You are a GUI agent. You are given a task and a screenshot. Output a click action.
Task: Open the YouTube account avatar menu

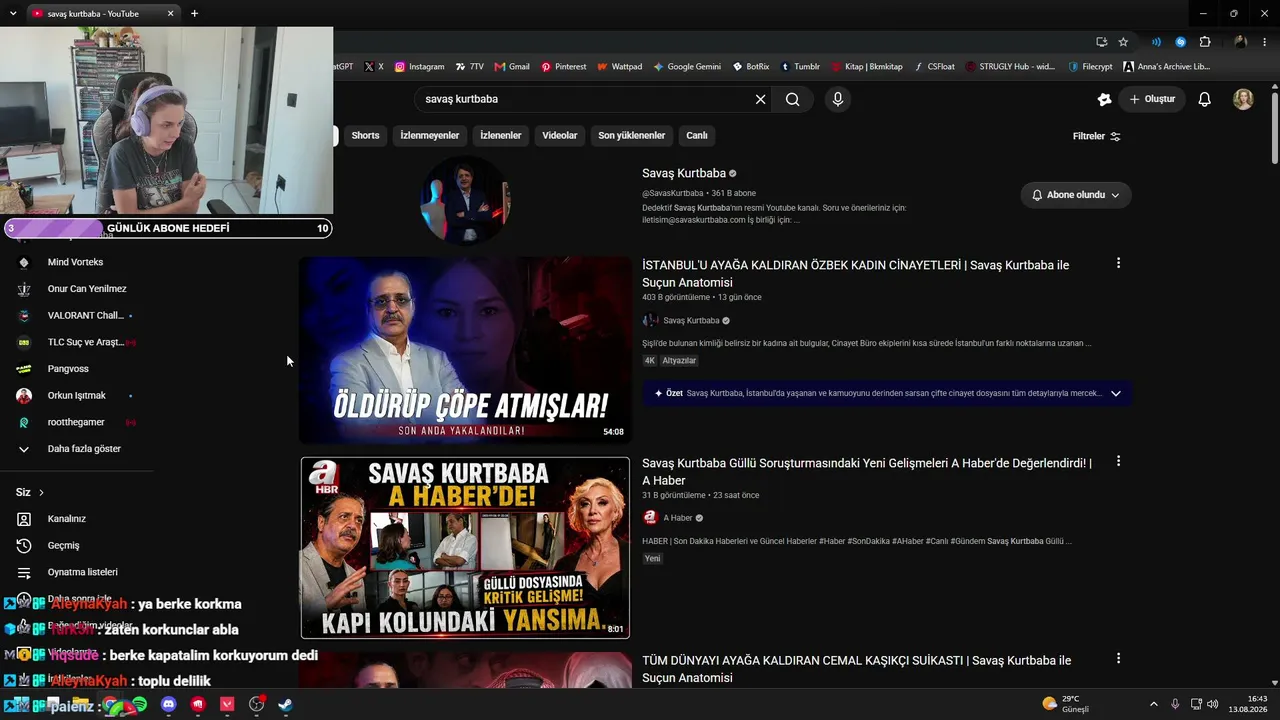1243,99
